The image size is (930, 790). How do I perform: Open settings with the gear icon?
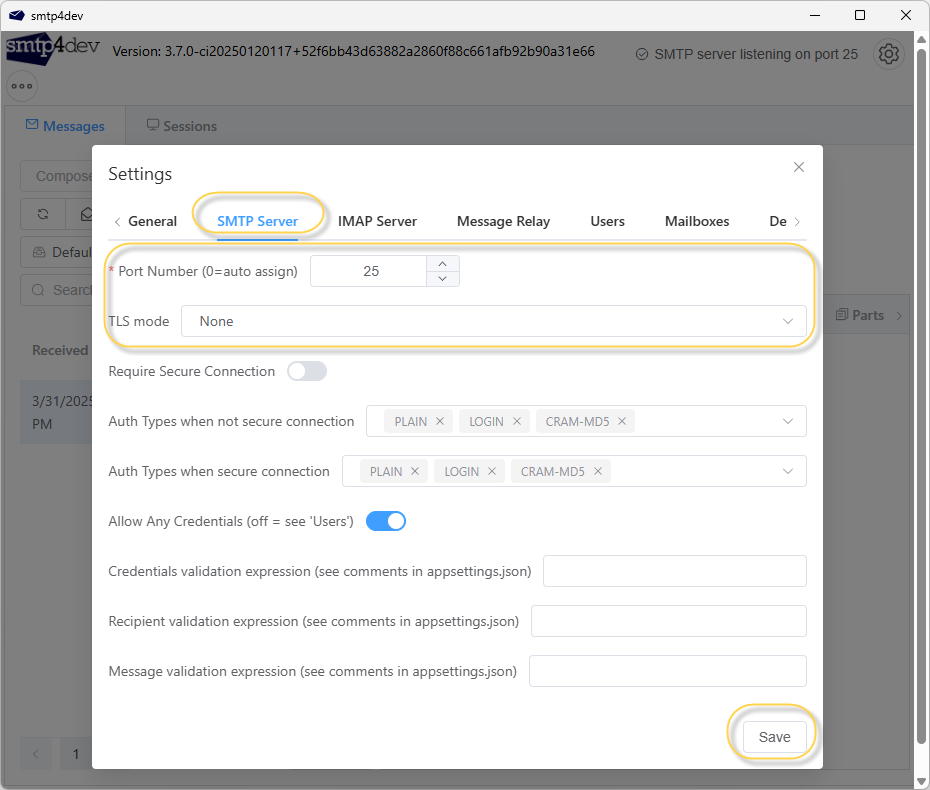(888, 54)
